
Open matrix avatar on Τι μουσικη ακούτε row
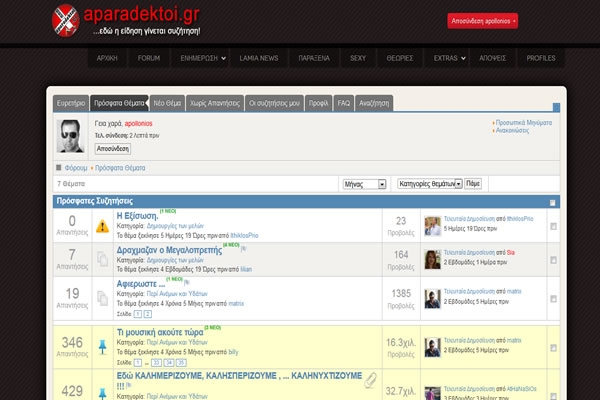pos(432,347)
